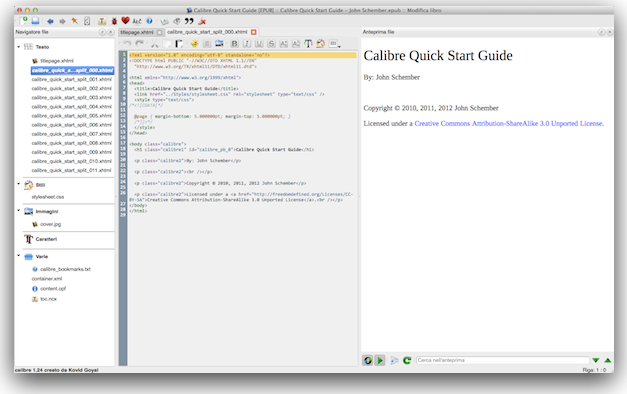Float the Navigatore file panel button
627x394 pixels.
[102, 32]
